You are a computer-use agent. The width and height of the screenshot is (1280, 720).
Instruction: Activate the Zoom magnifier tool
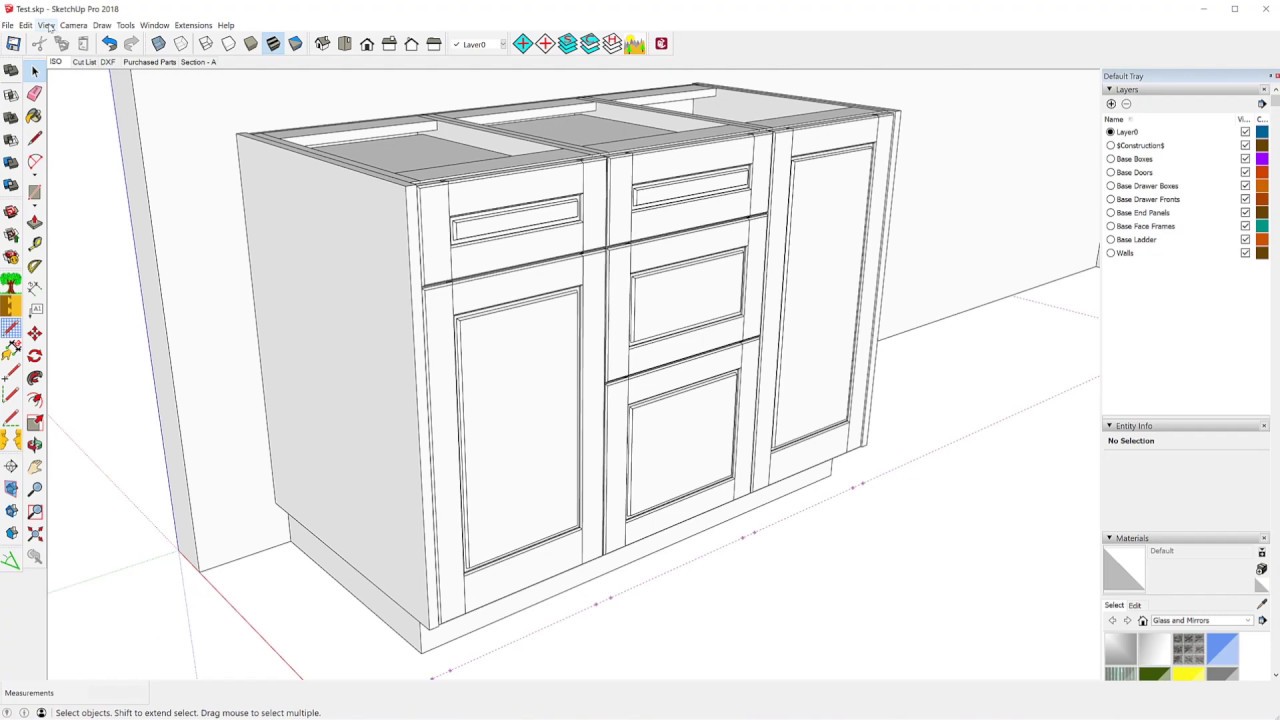[34, 488]
